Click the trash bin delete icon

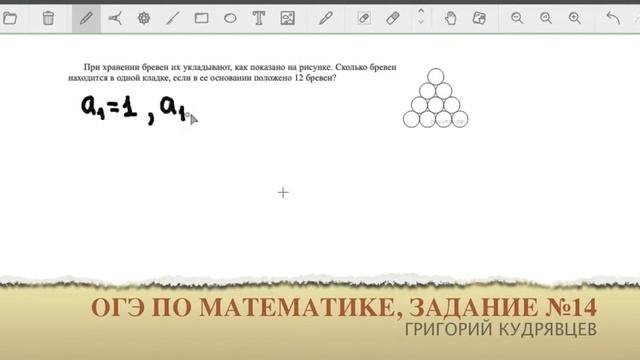tap(48, 18)
